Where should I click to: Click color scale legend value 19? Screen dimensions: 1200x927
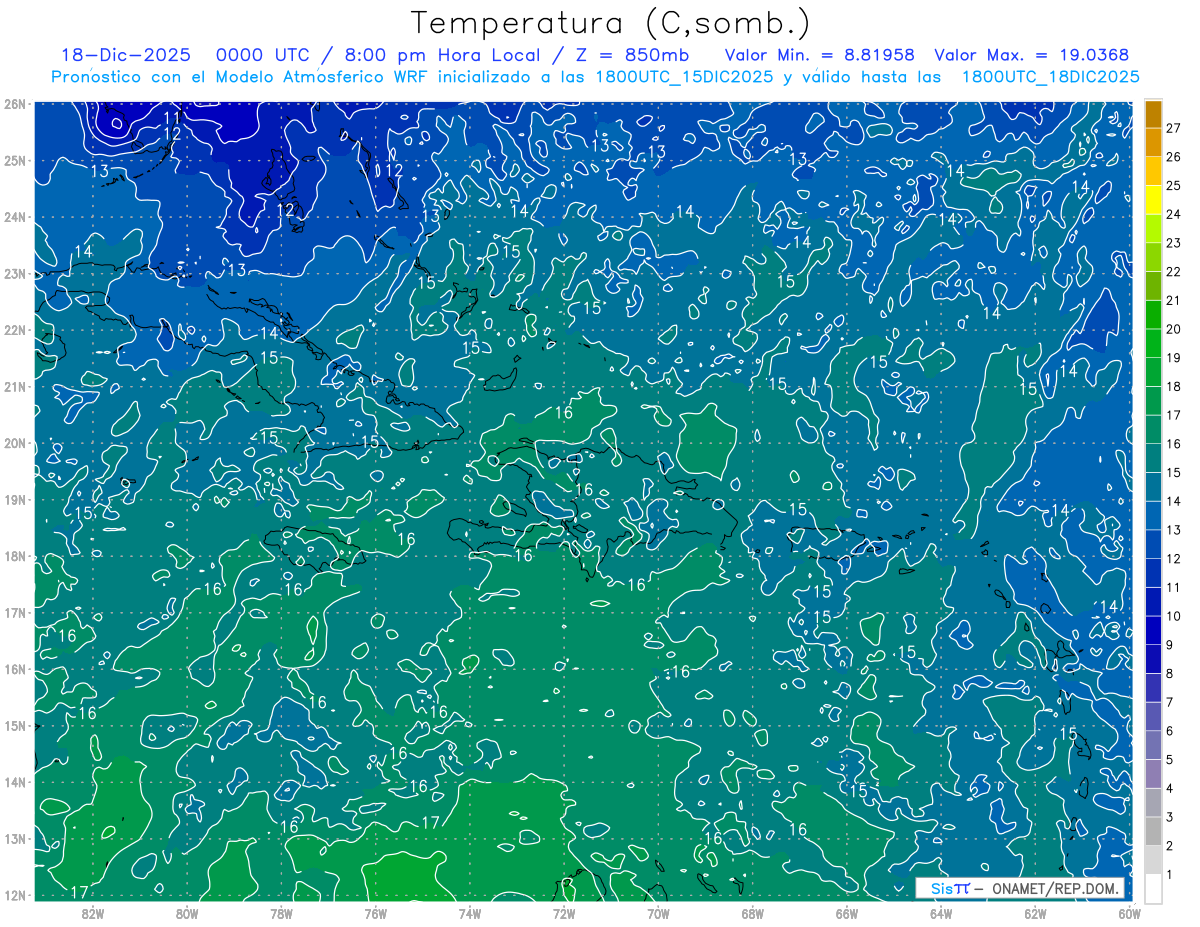(x=1174, y=358)
